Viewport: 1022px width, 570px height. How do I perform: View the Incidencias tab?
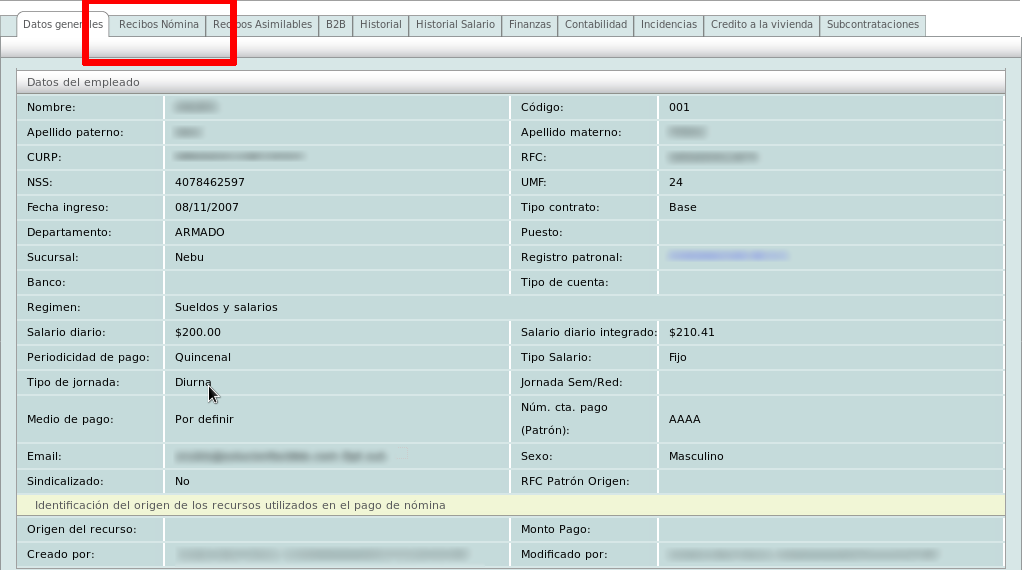point(668,25)
